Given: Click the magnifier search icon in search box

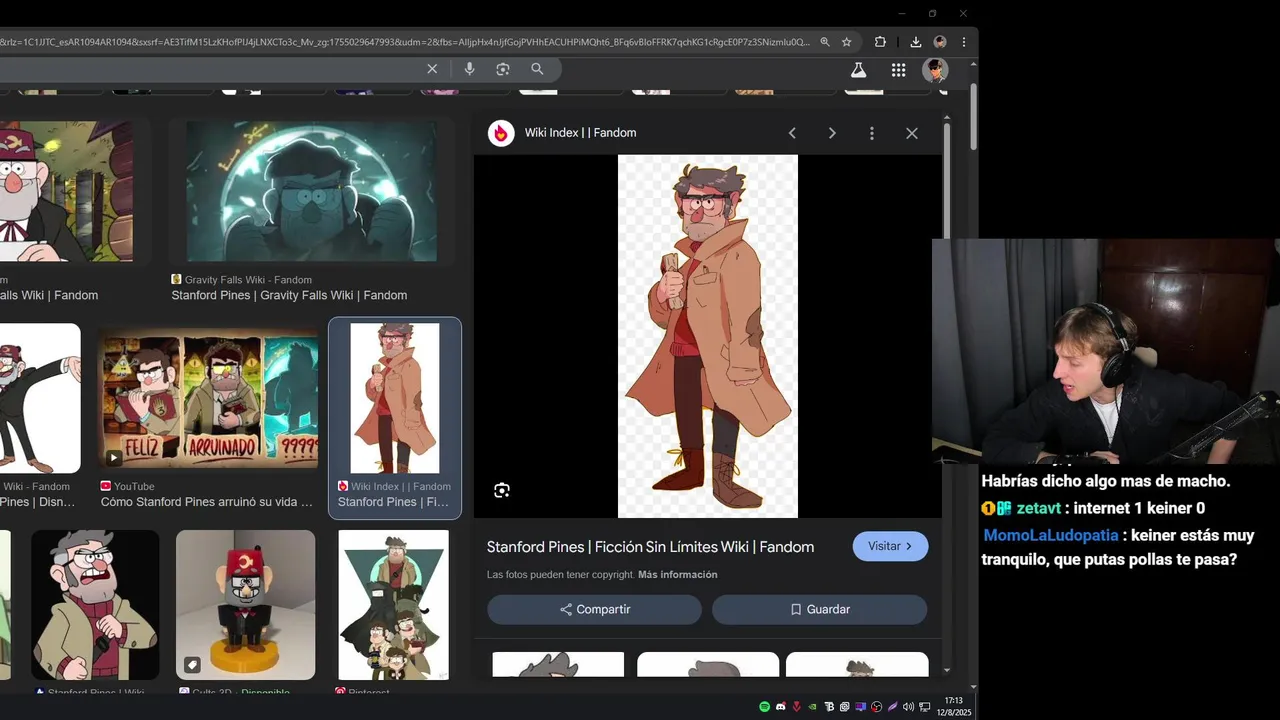Looking at the screenshot, I should pyautogui.click(x=537, y=69).
